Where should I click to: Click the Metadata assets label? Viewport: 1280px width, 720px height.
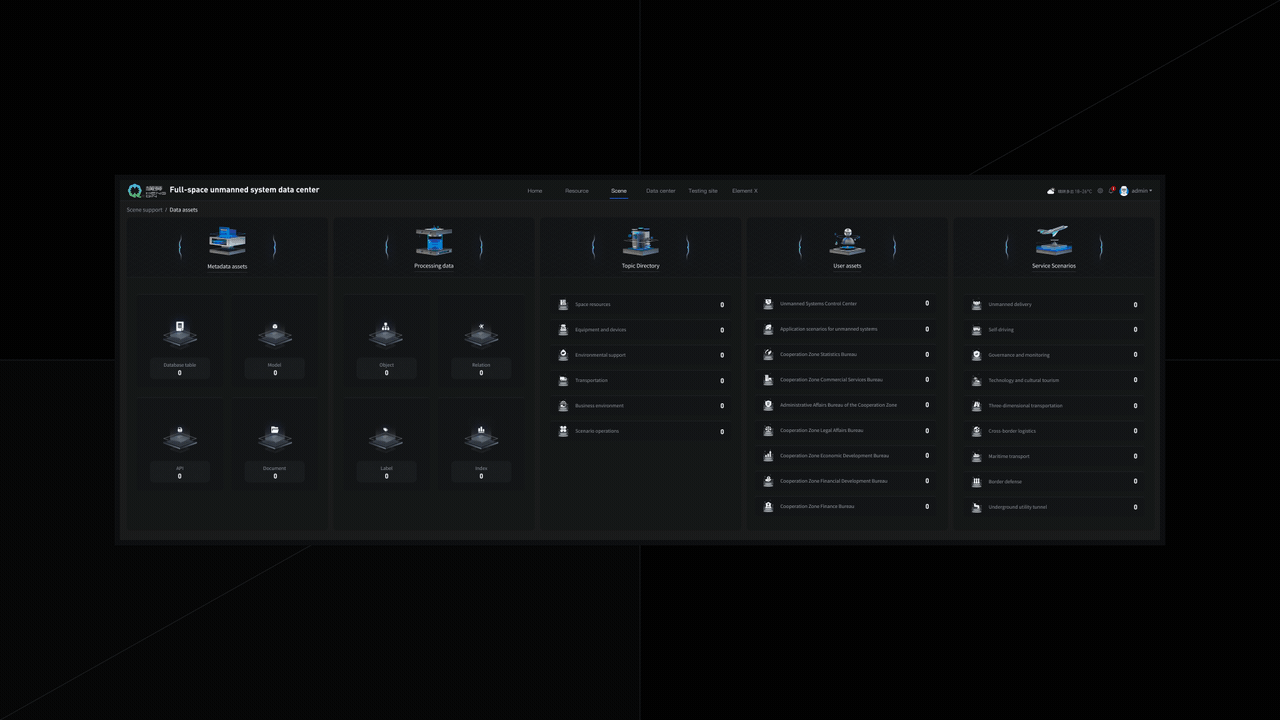(227, 266)
